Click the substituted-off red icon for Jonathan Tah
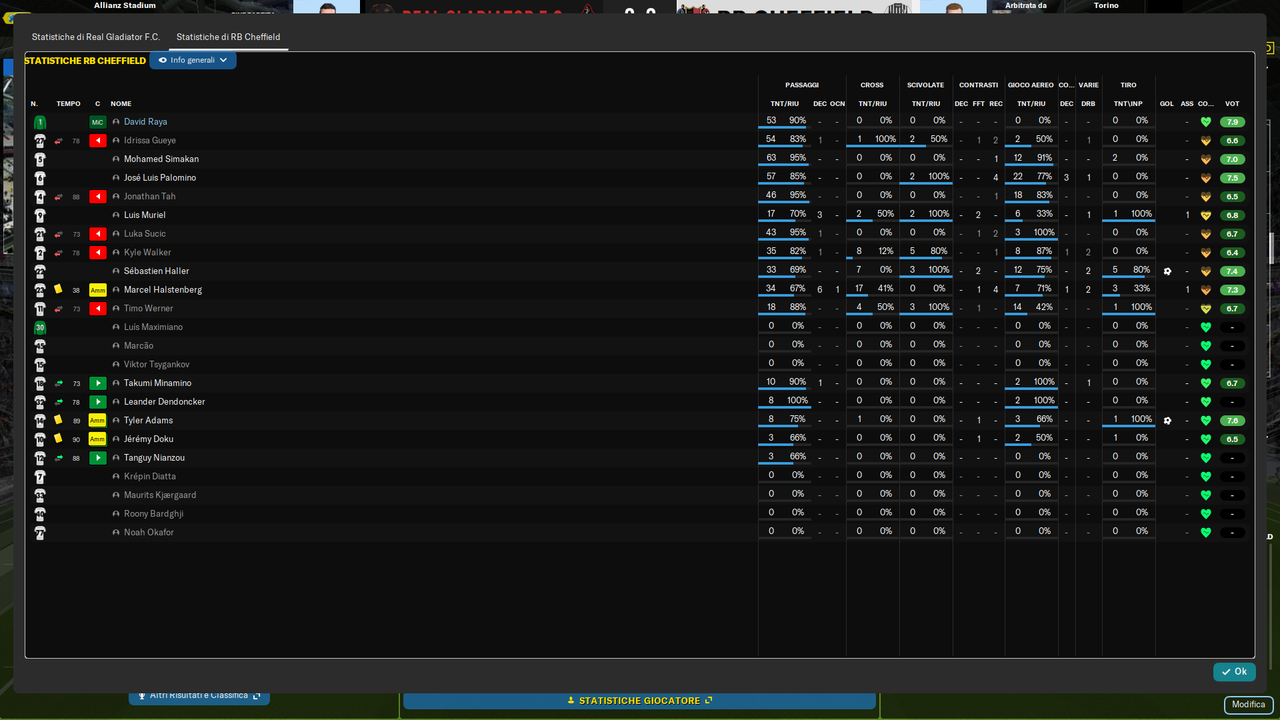The image size is (1280, 720). pyautogui.click(x=98, y=197)
